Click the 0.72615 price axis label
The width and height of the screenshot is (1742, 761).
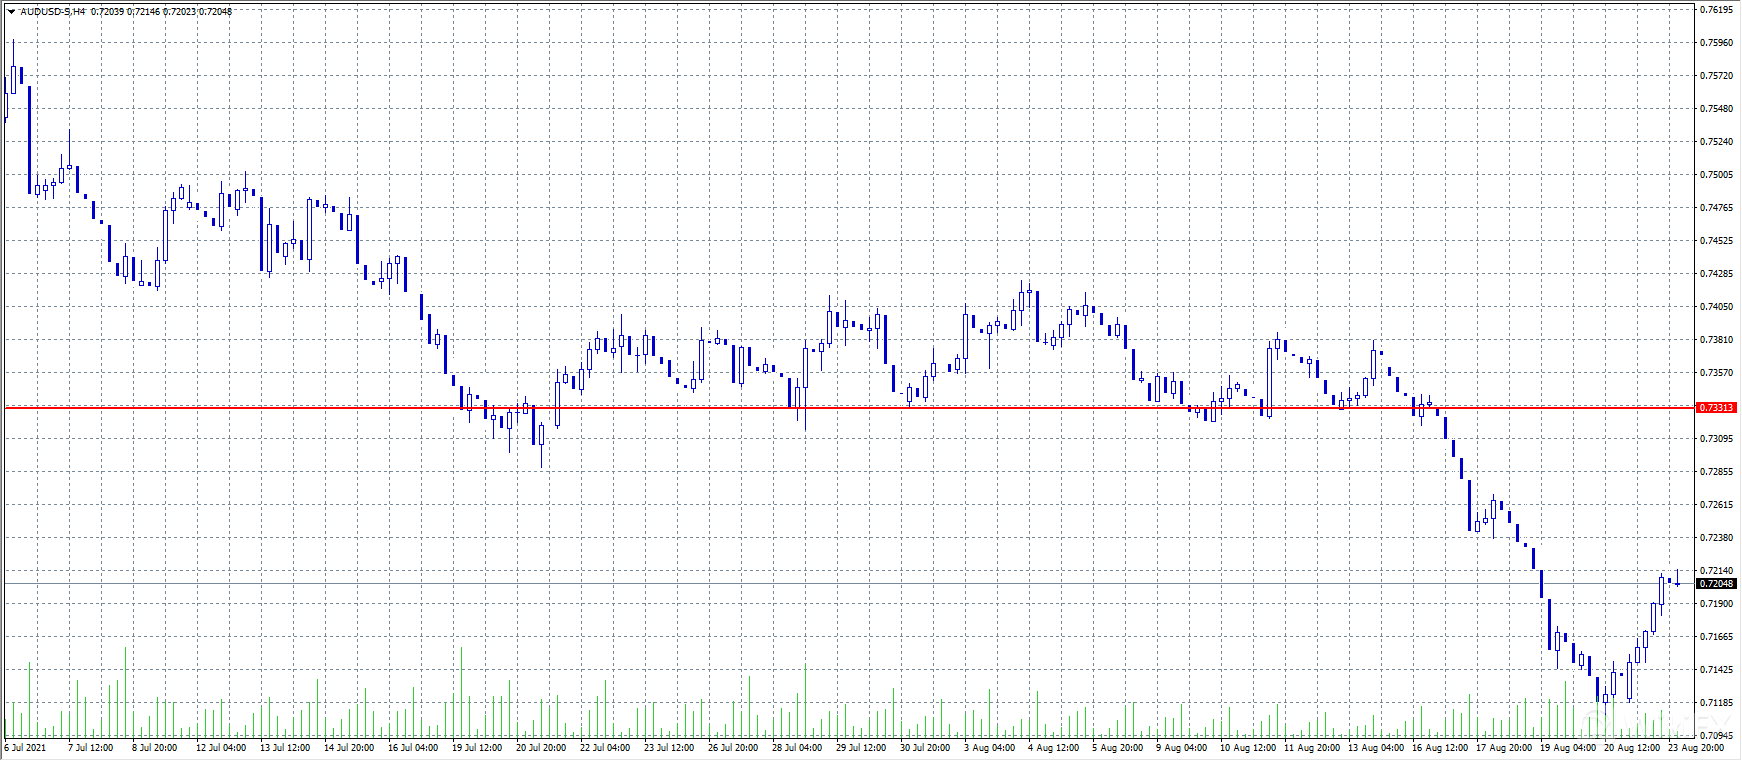pos(1717,505)
